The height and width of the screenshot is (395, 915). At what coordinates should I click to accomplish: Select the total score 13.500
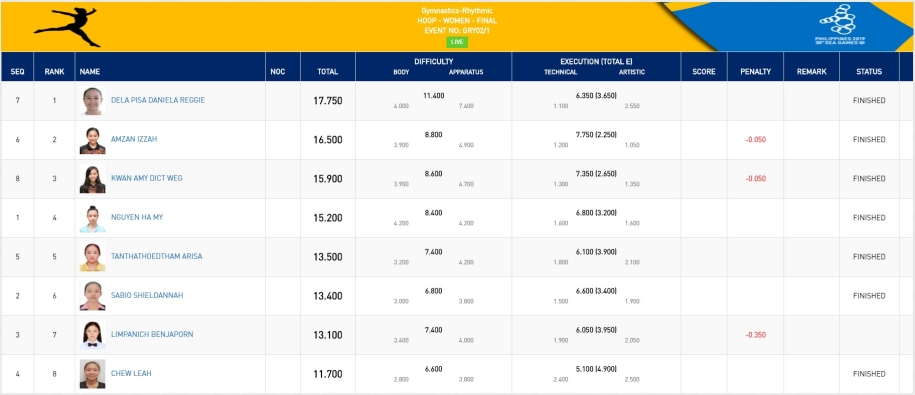click(x=327, y=257)
